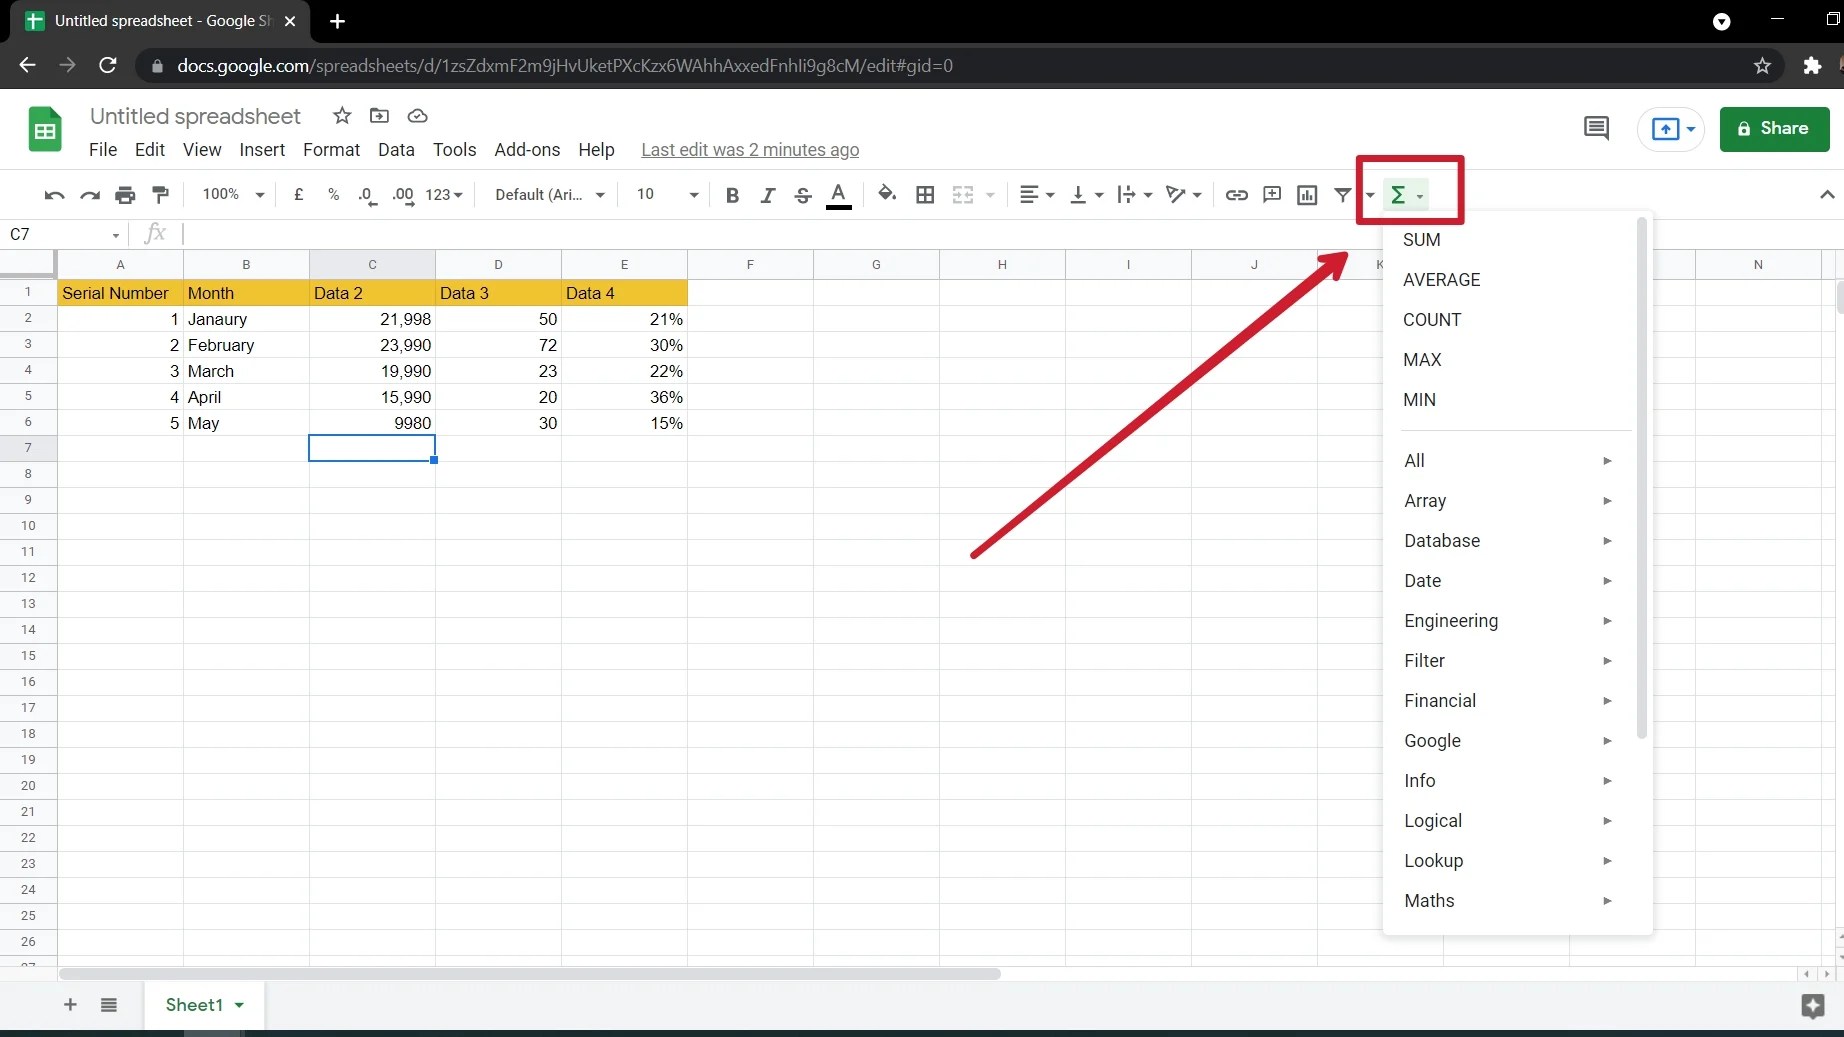Viewport: 1844px width, 1037px height.
Task: Open the Insert menu
Action: (x=262, y=150)
